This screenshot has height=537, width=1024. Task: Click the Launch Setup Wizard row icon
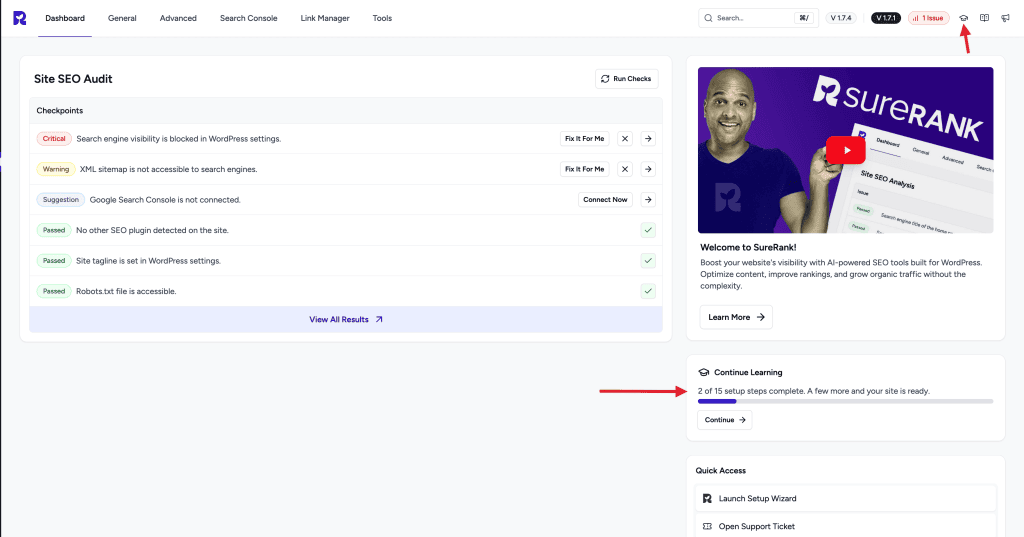click(x=707, y=498)
